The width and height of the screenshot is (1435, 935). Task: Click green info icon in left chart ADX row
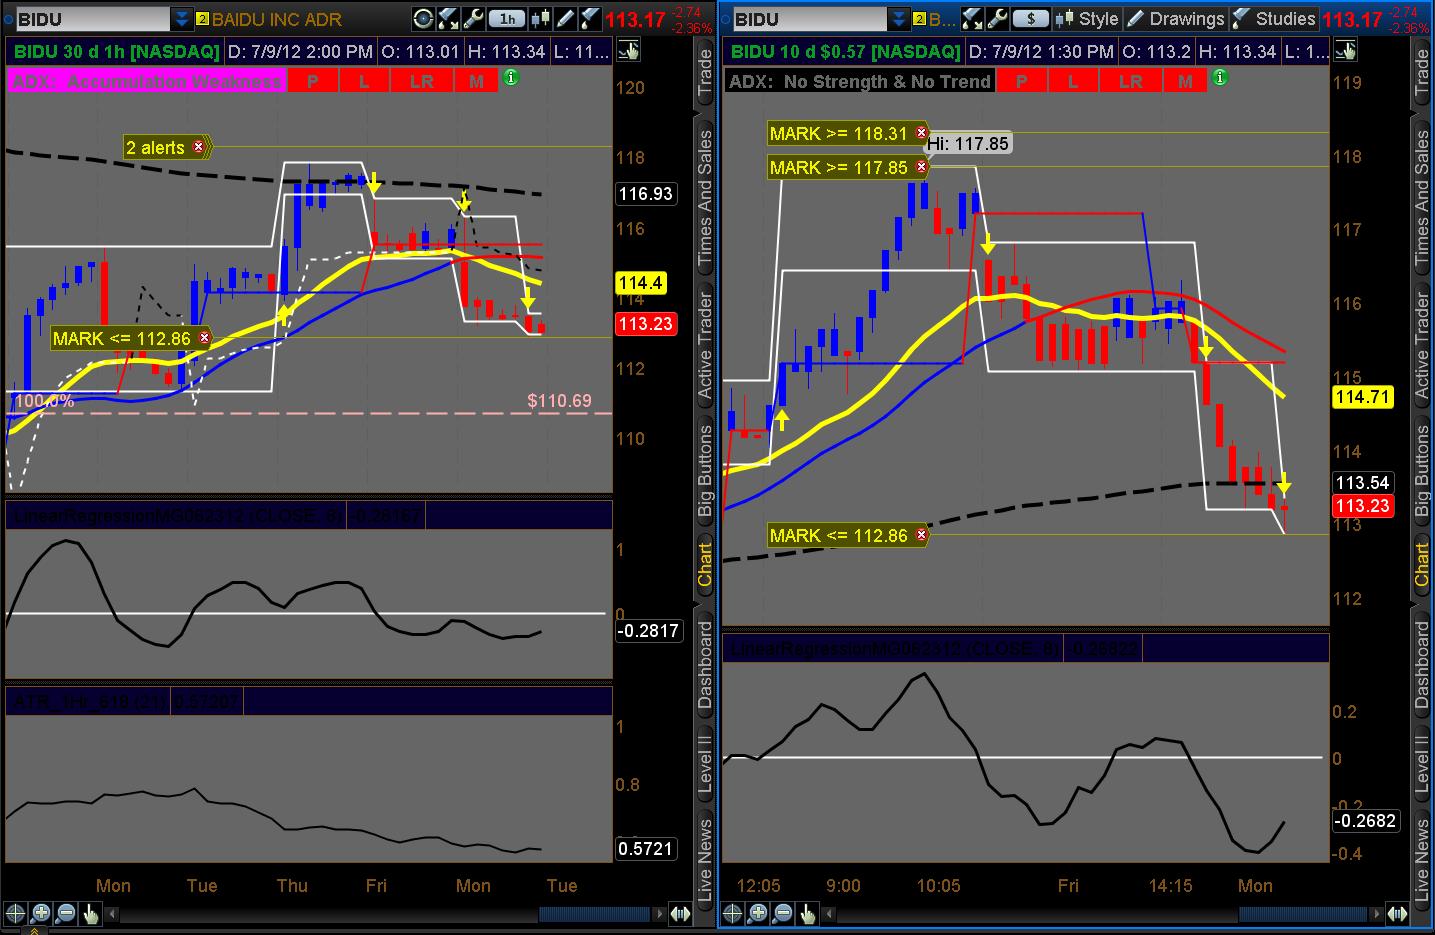[x=511, y=77]
